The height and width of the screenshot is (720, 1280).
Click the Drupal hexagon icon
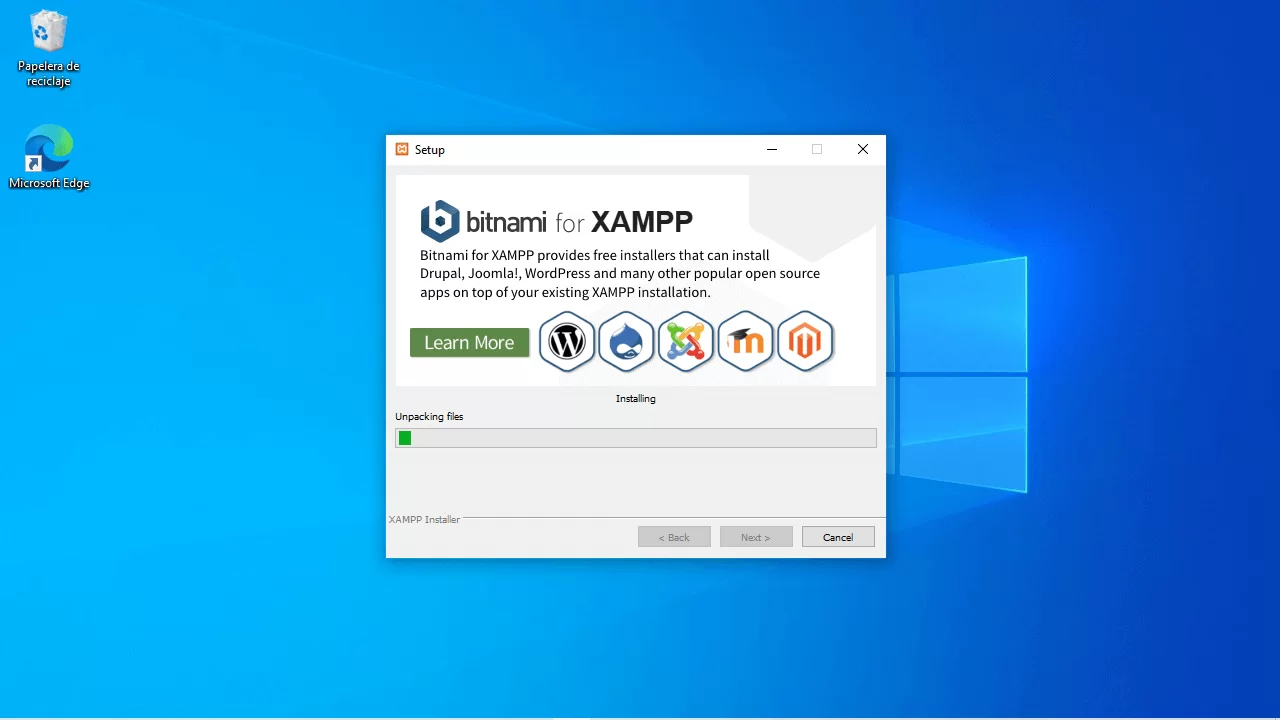[626, 342]
